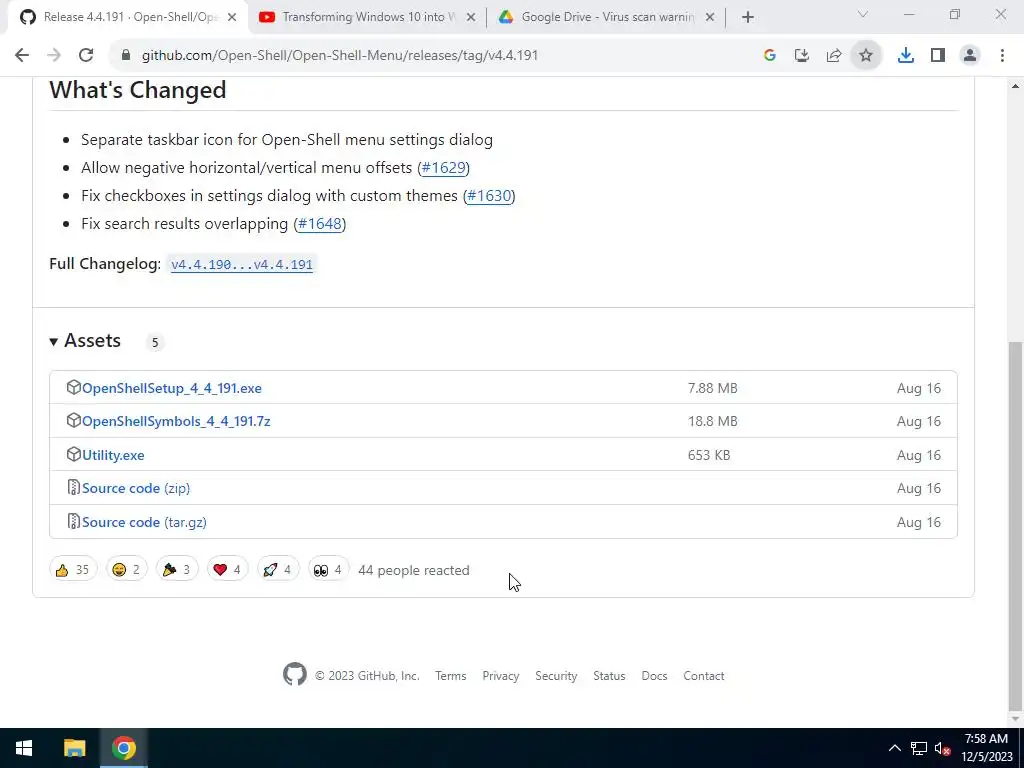Open the Docs footer link
The width and height of the screenshot is (1024, 768).
(x=654, y=676)
